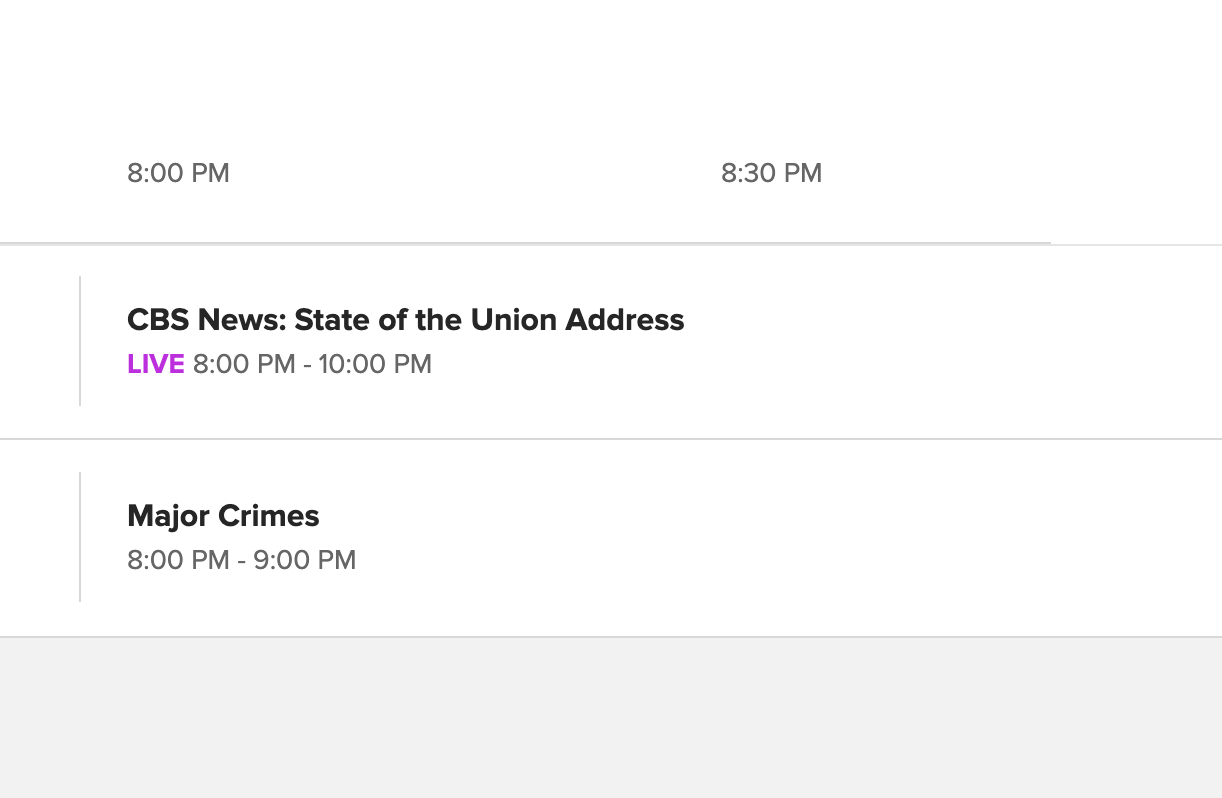Click the gray empty area below the listings

[x=611, y=720]
